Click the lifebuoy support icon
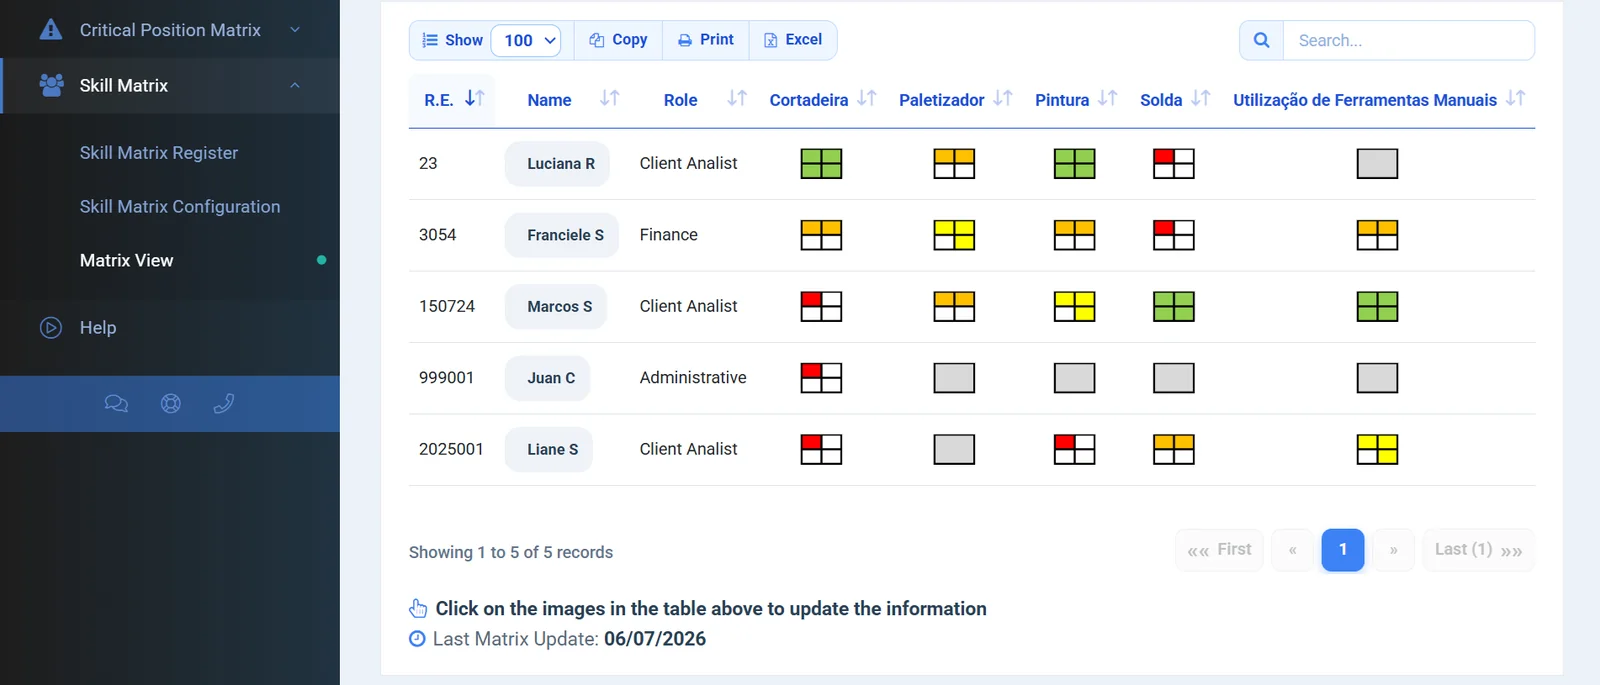The height and width of the screenshot is (685, 1600). [171, 403]
